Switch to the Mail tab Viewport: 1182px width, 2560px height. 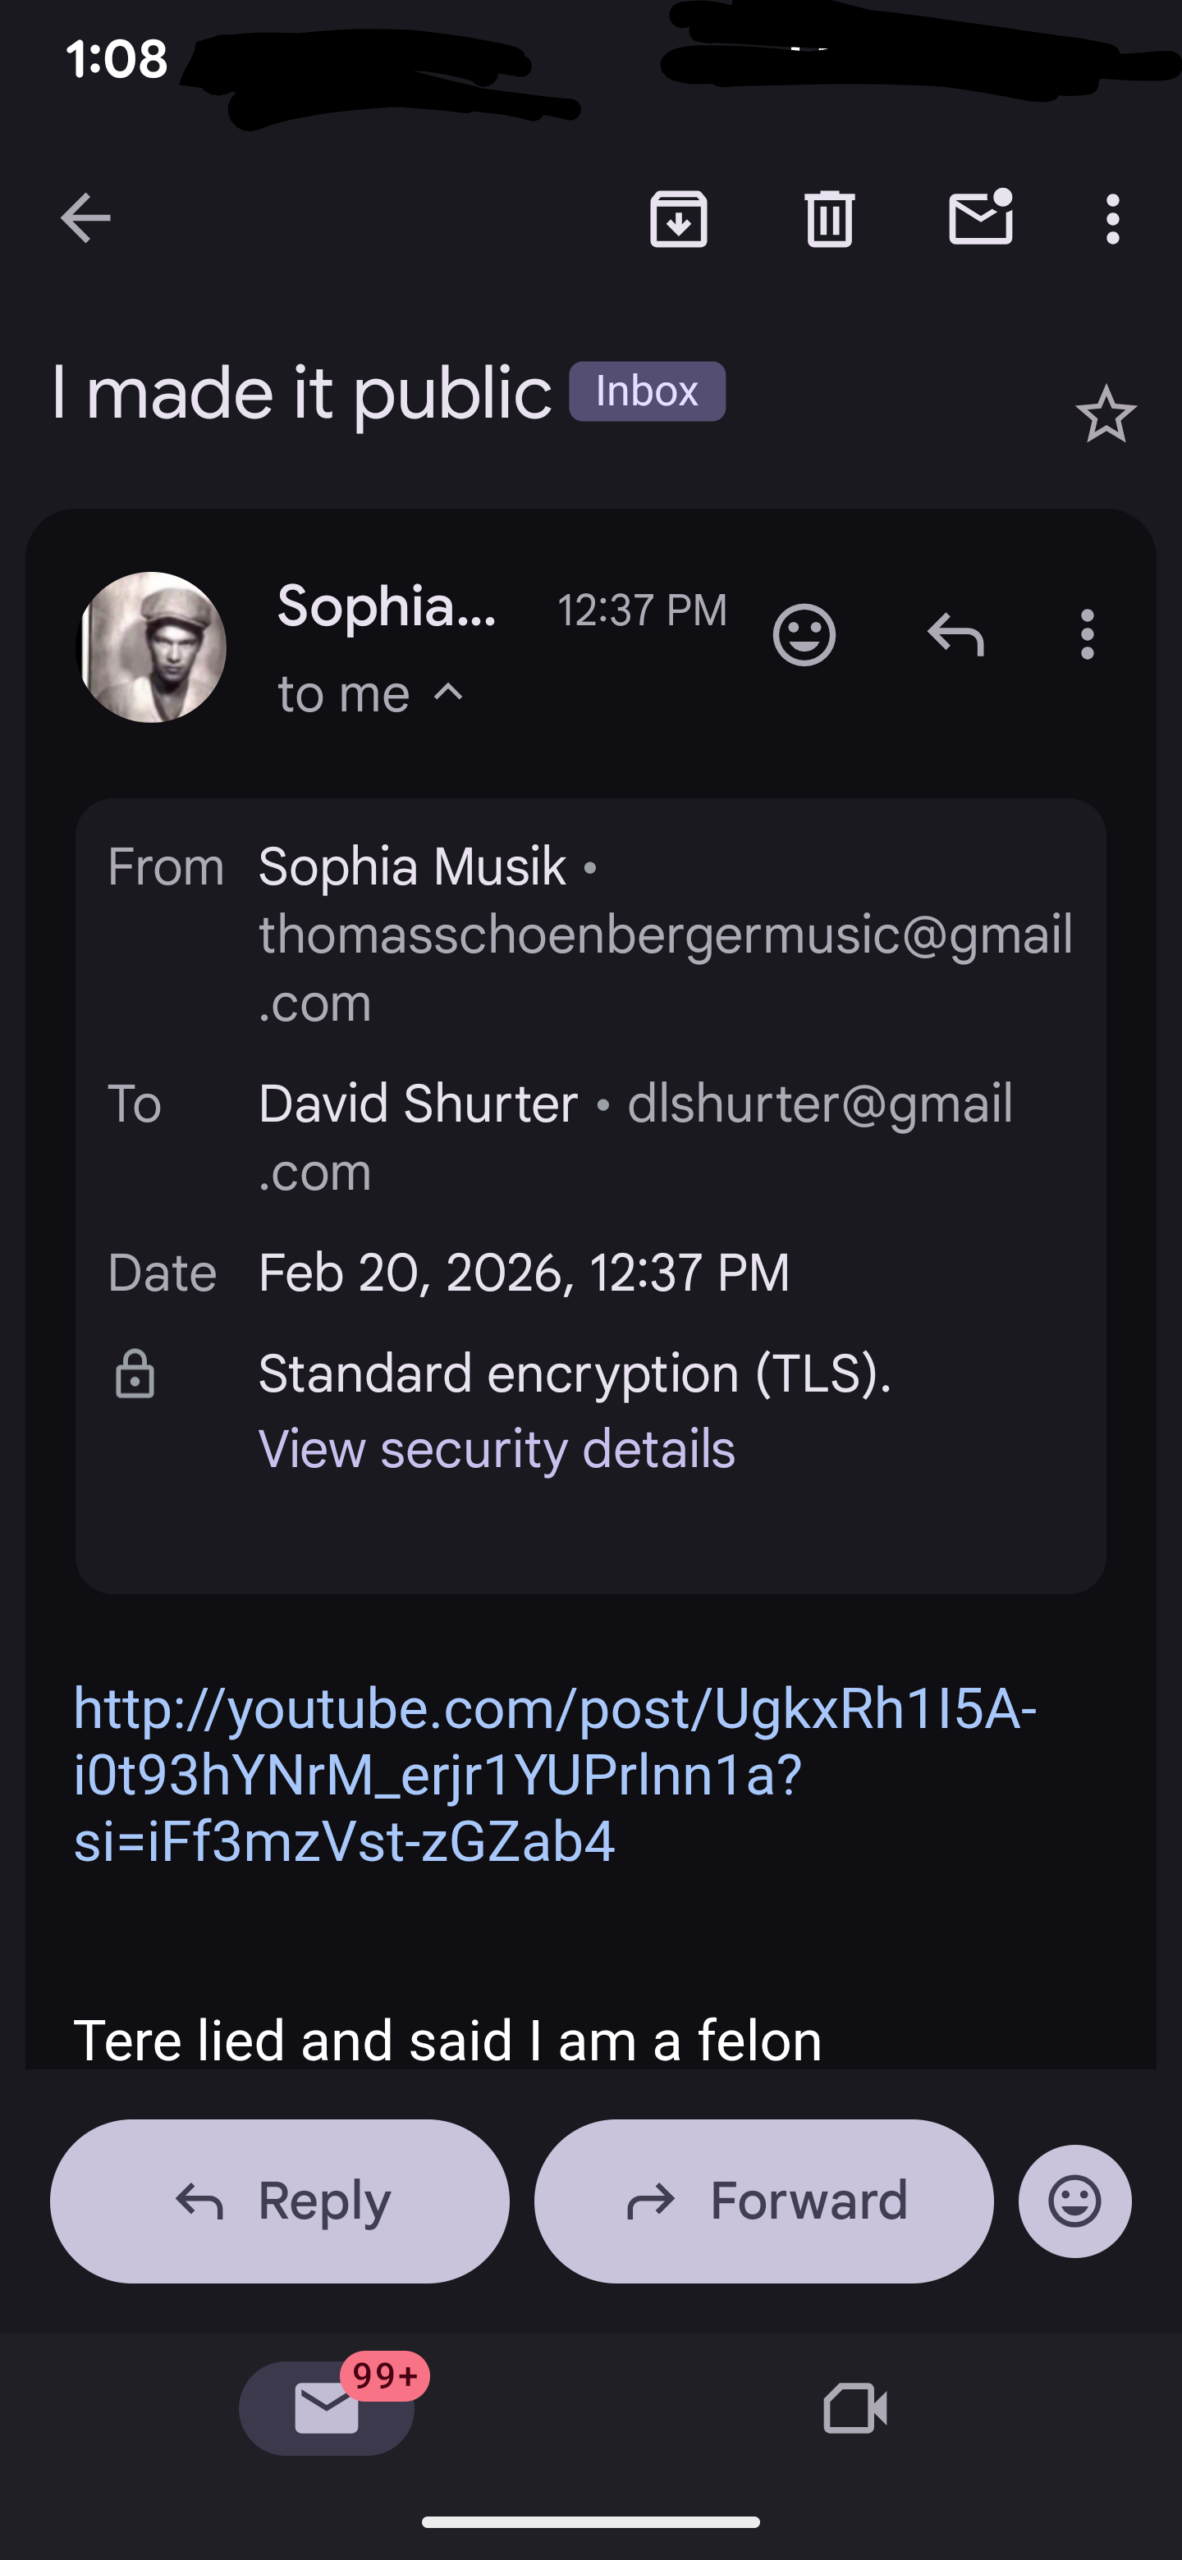pos(327,2407)
